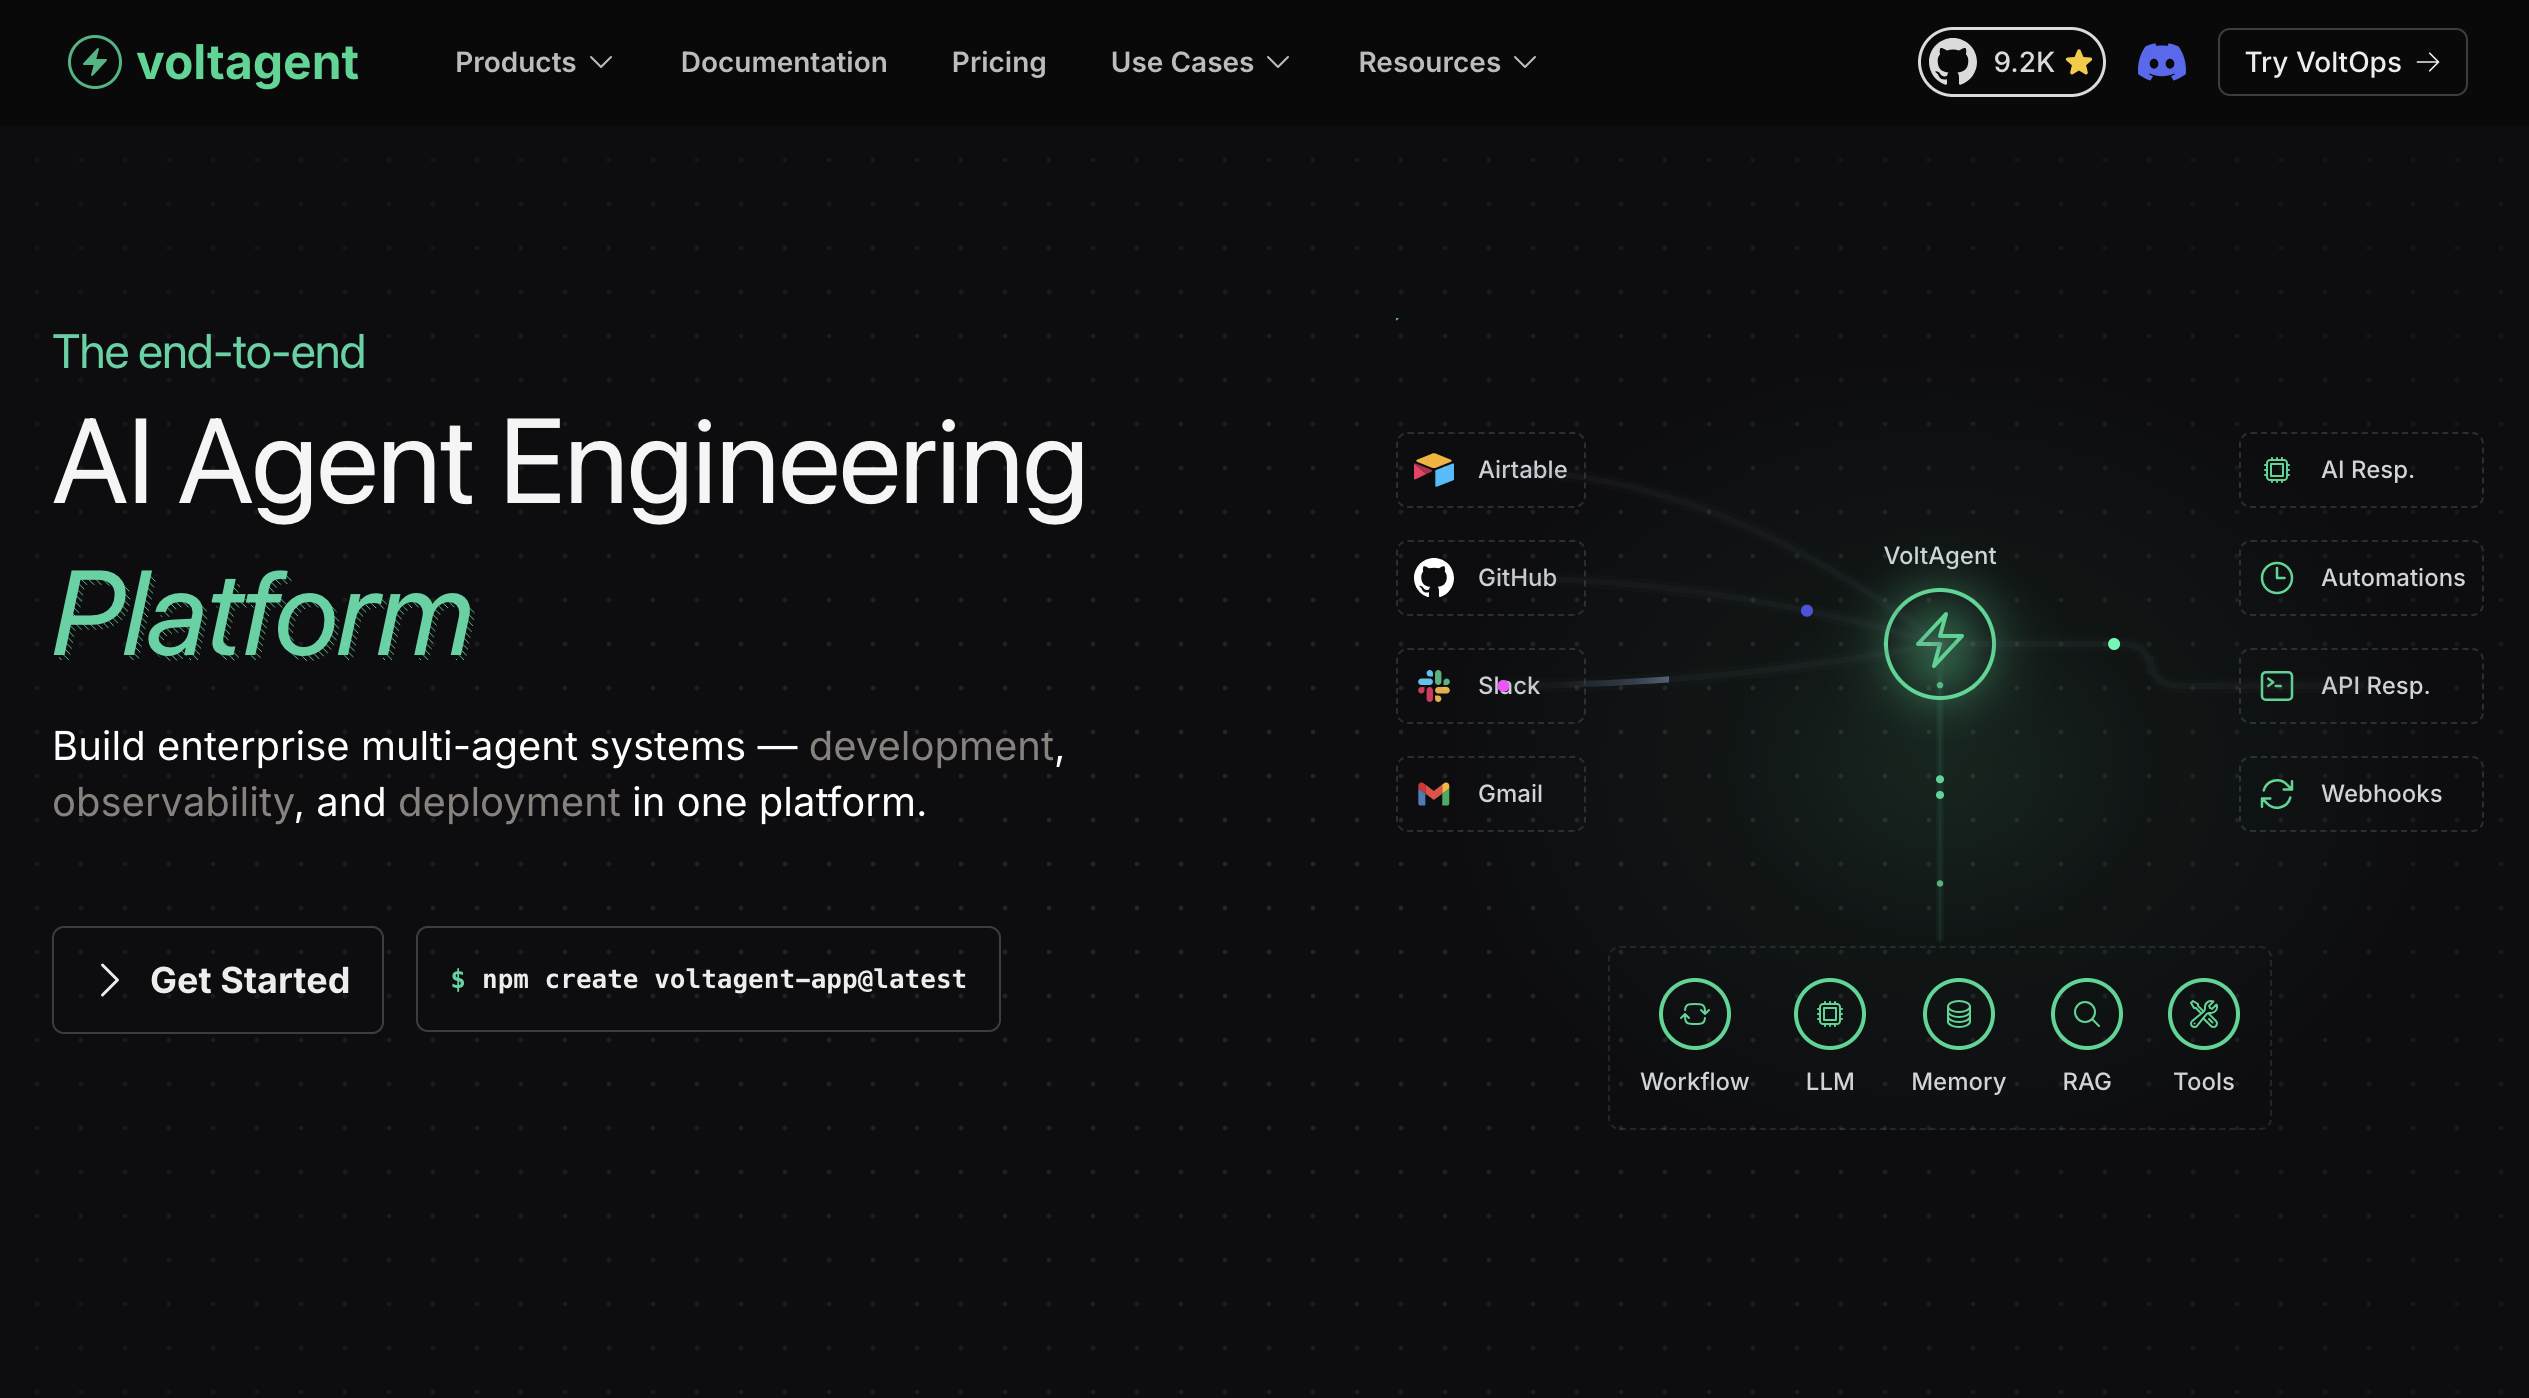Viewport: 2529px width, 1398px height.
Task: Click the Slack label
Action: coord(1509,685)
